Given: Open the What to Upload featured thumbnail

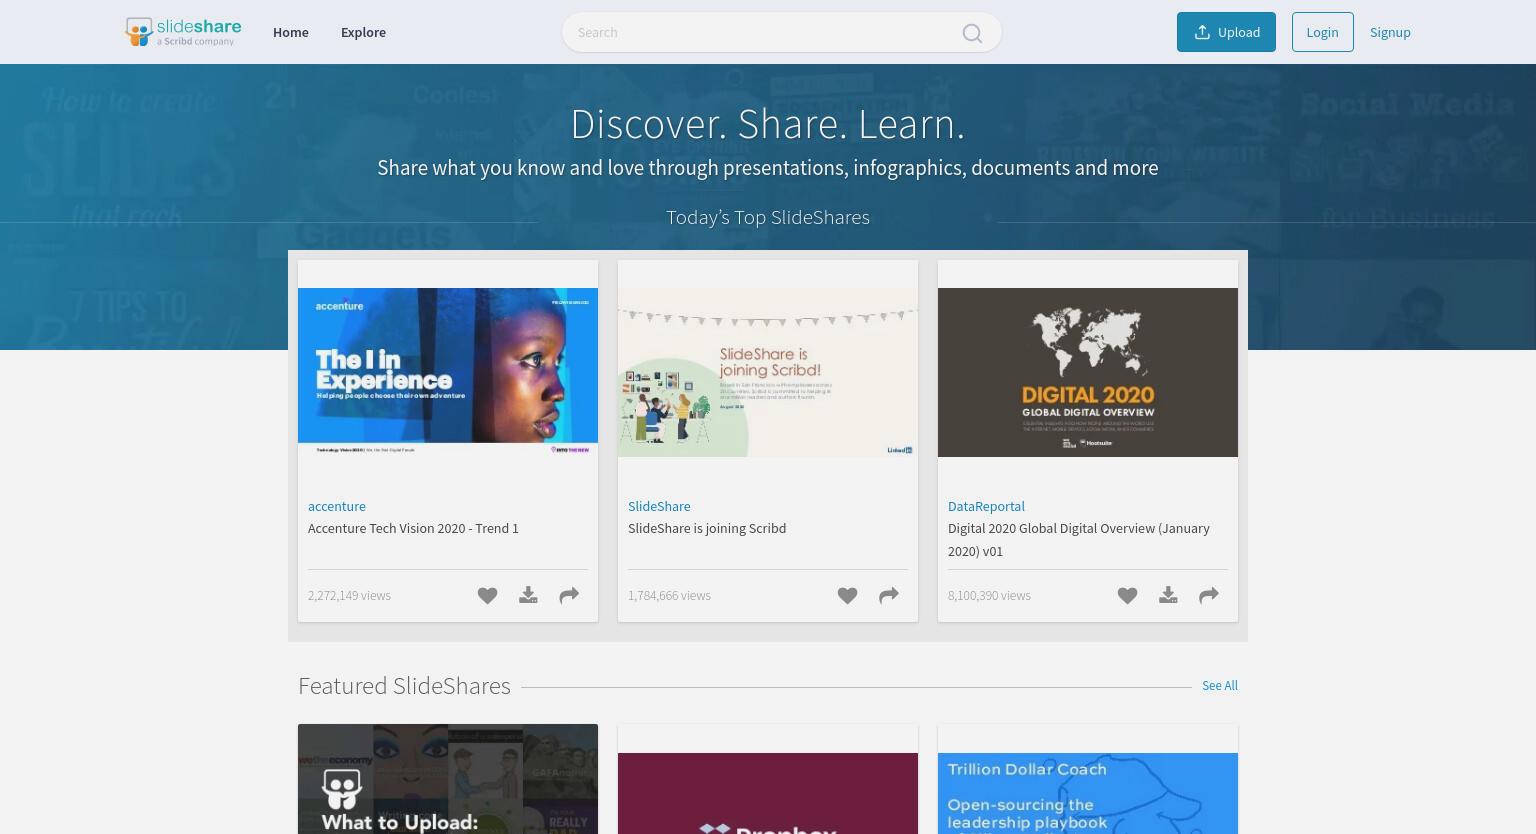Looking at the screenshot, I should point(448,779).
